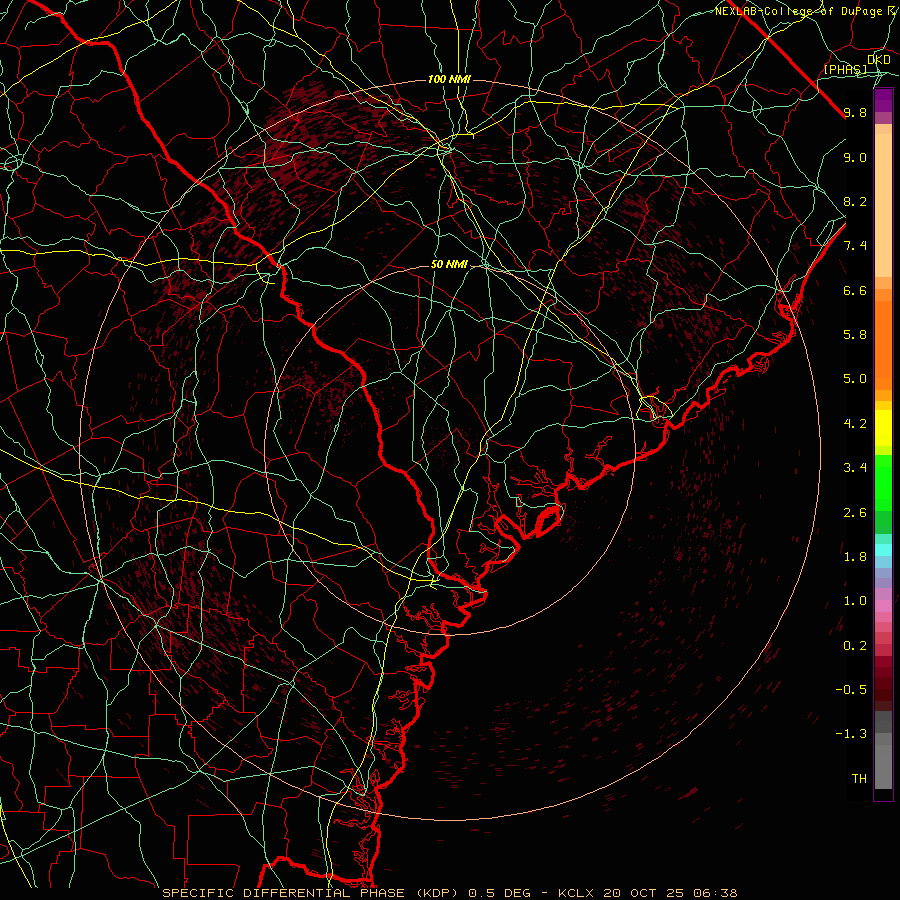
Task: Click the "TH" threshold legend label
Action: coord(859,779)
